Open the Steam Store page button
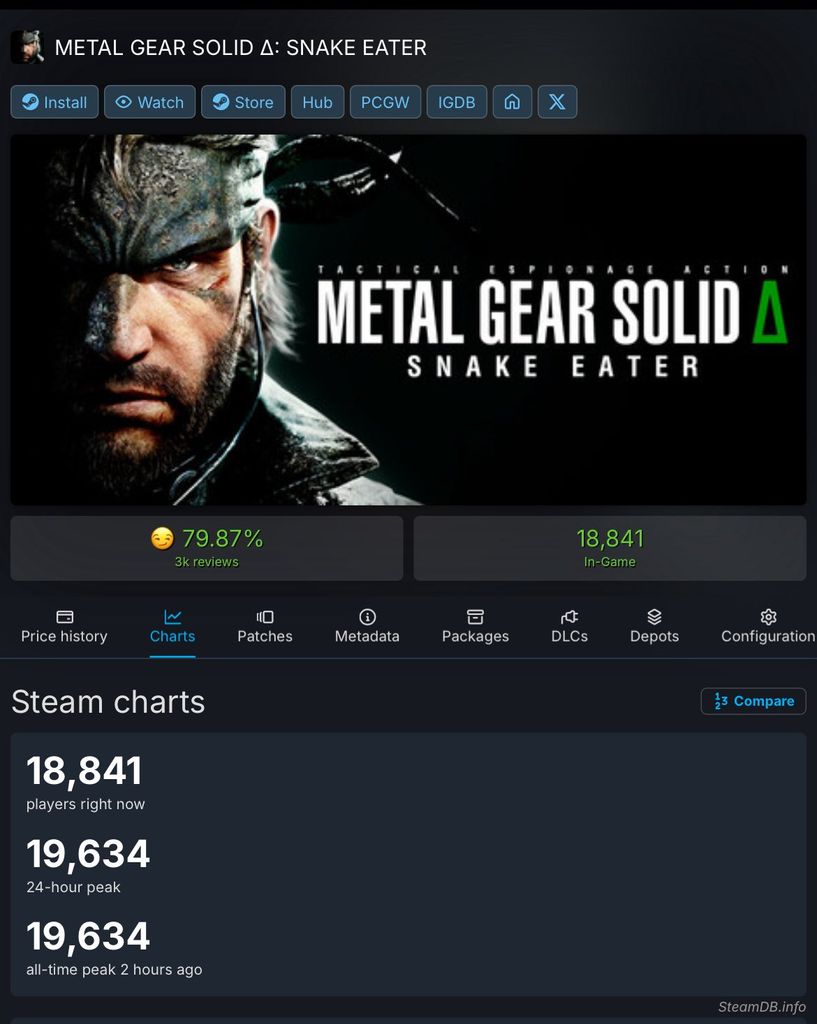 243,102
